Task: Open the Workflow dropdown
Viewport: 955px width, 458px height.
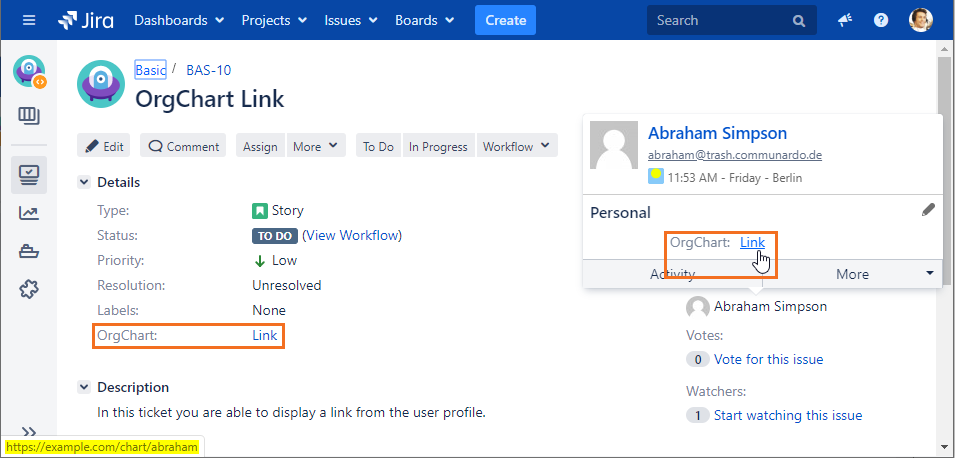Action: pos(516,146)
